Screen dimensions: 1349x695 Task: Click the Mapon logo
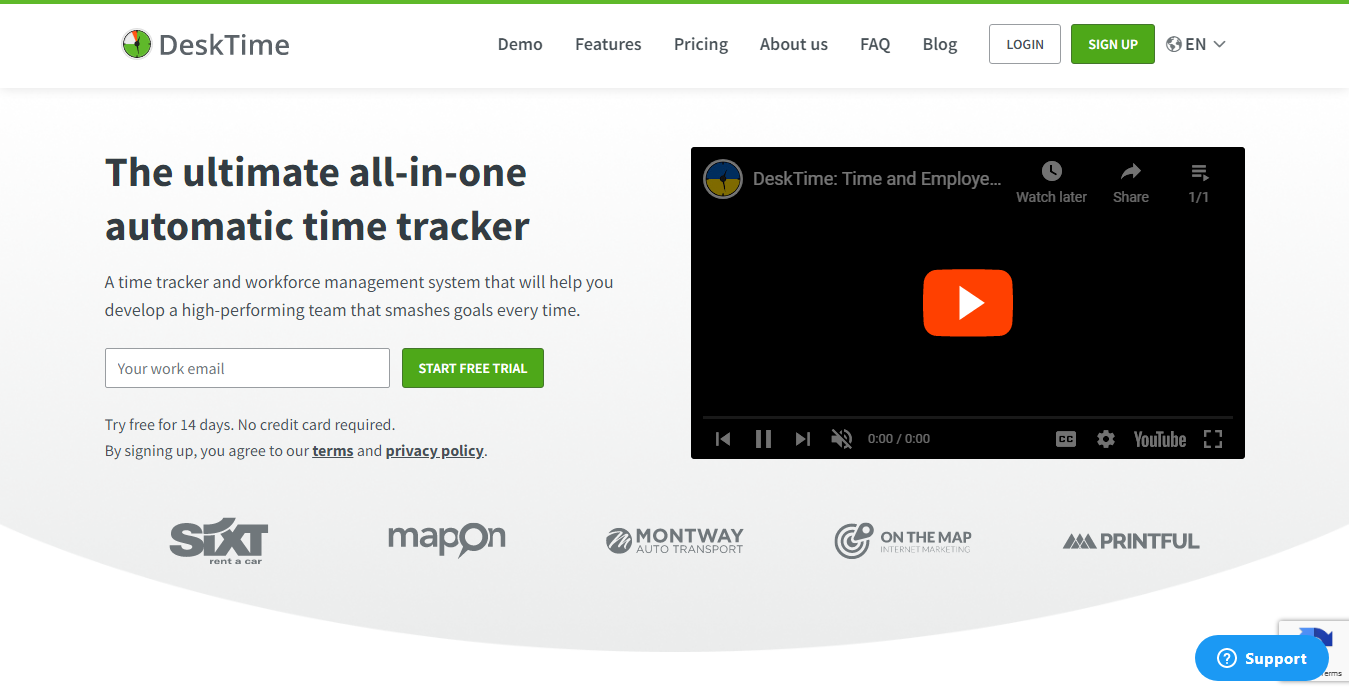point(447,540)
